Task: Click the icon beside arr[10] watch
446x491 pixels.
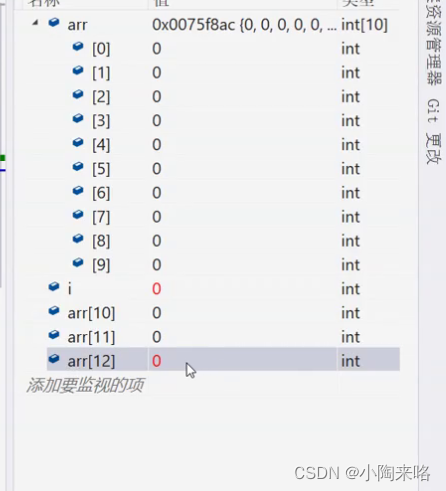Action: click(54, 311)
